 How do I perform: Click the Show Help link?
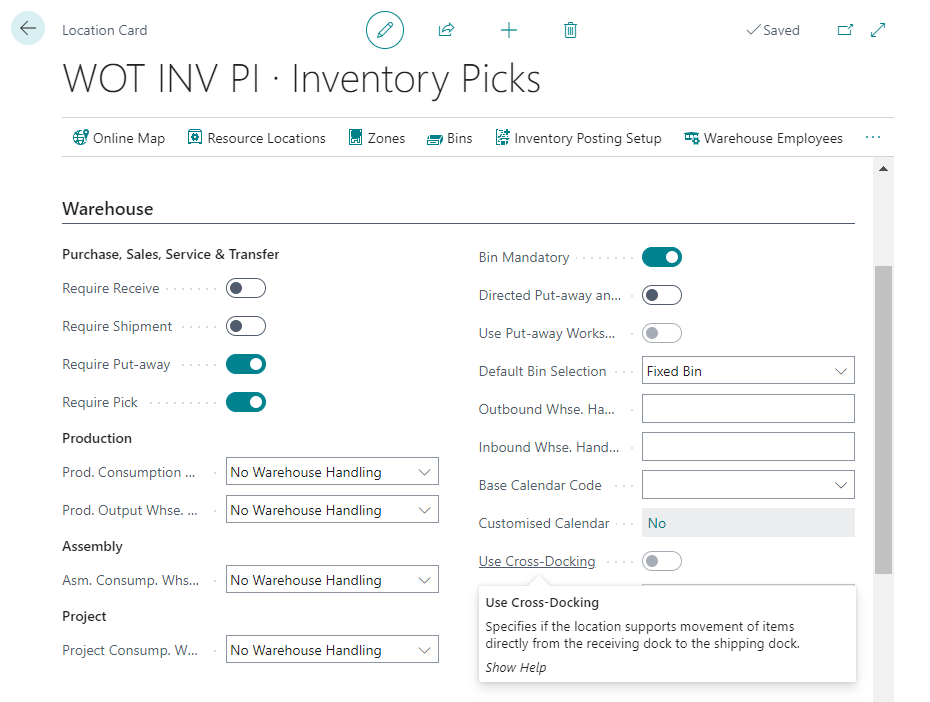tap(515, 668)
